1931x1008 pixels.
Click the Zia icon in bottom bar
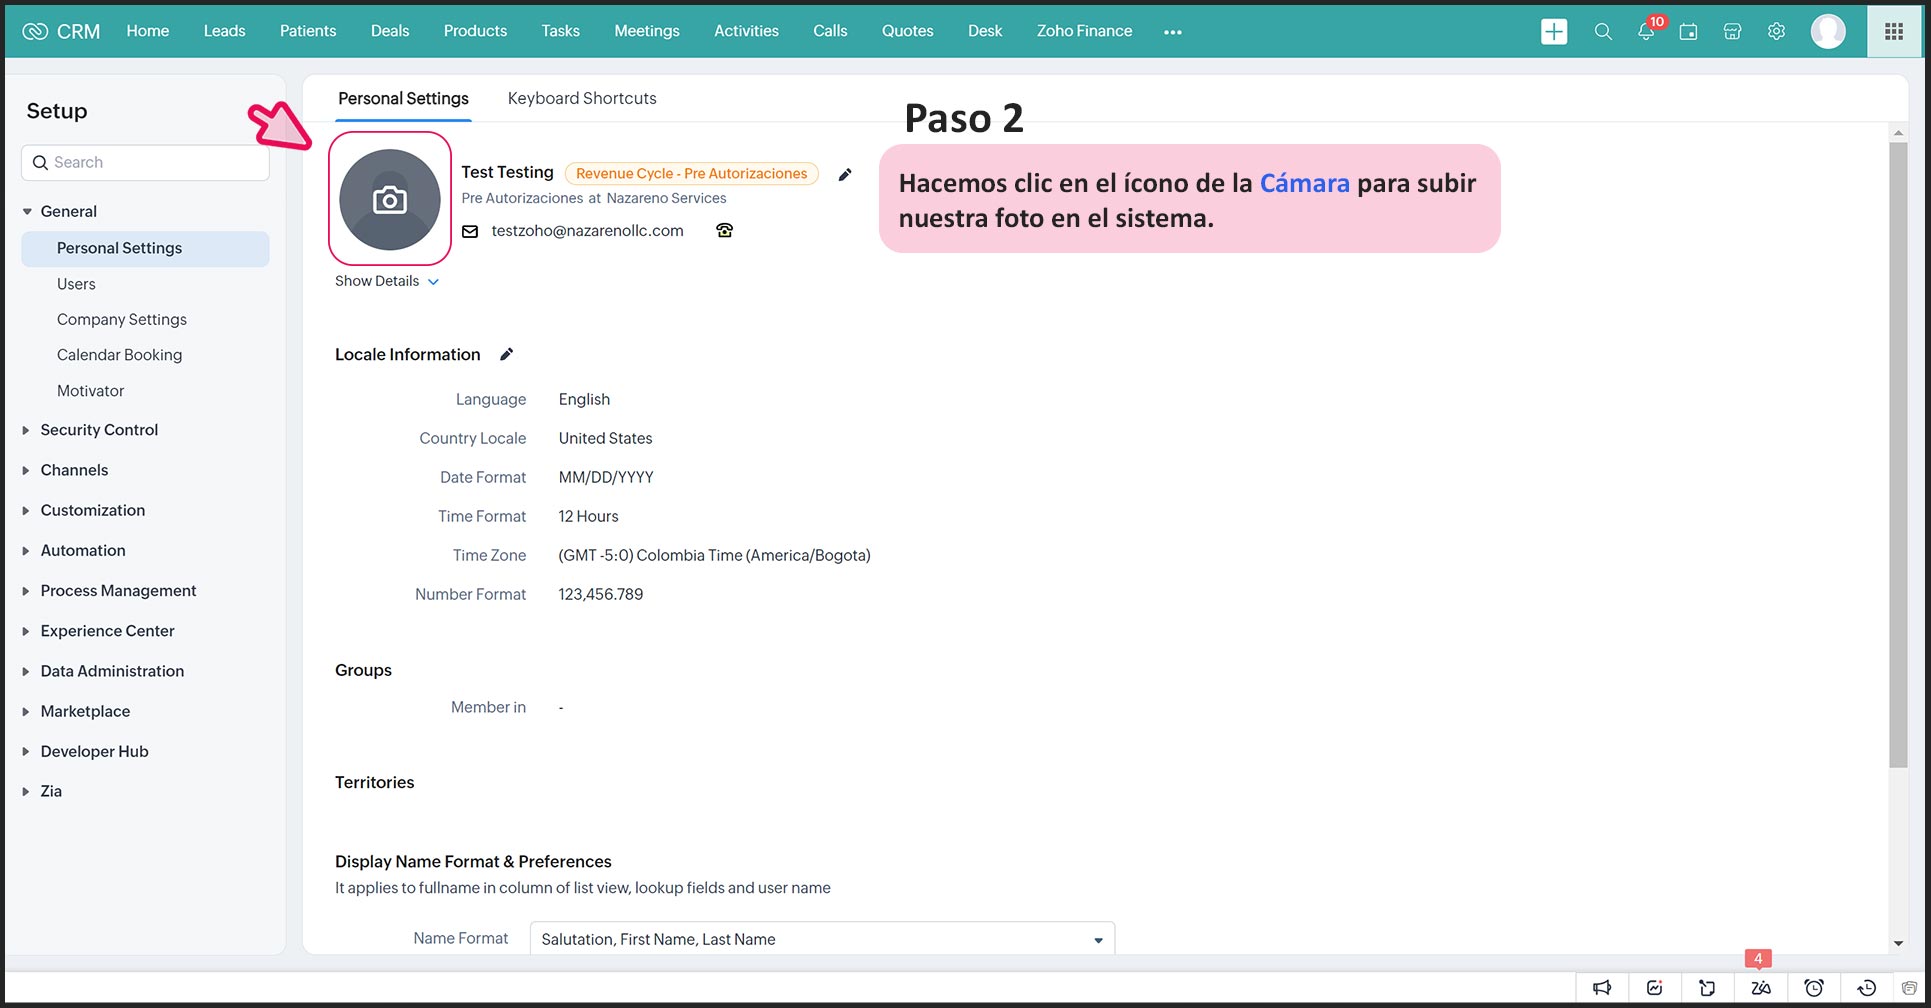coord(1760,988)
